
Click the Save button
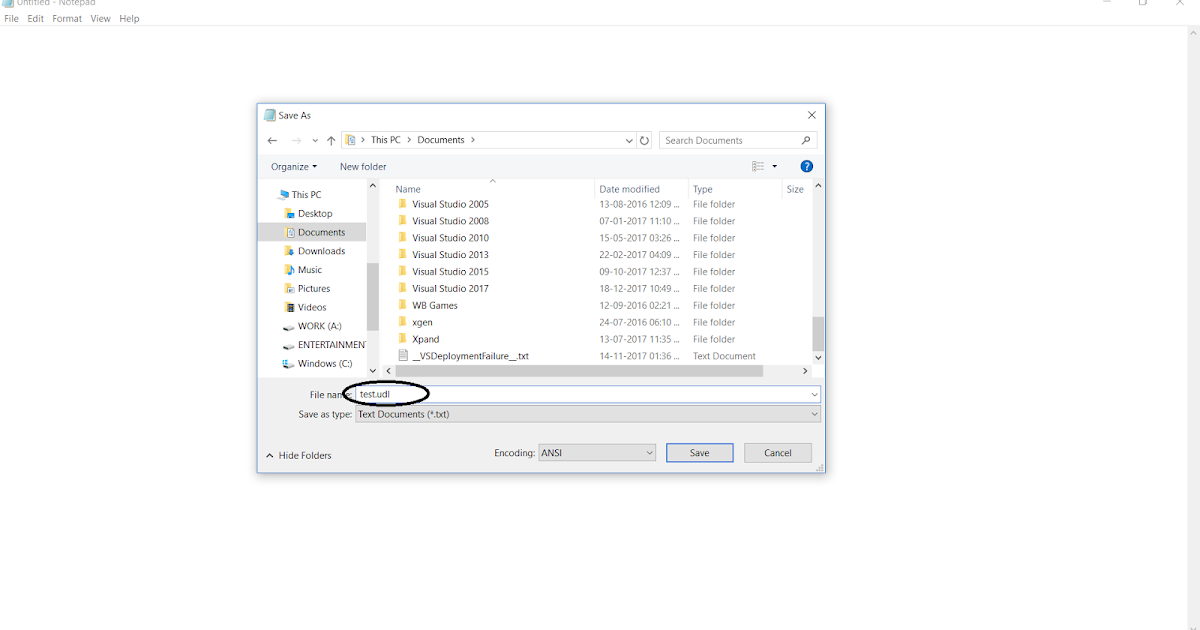699,452
